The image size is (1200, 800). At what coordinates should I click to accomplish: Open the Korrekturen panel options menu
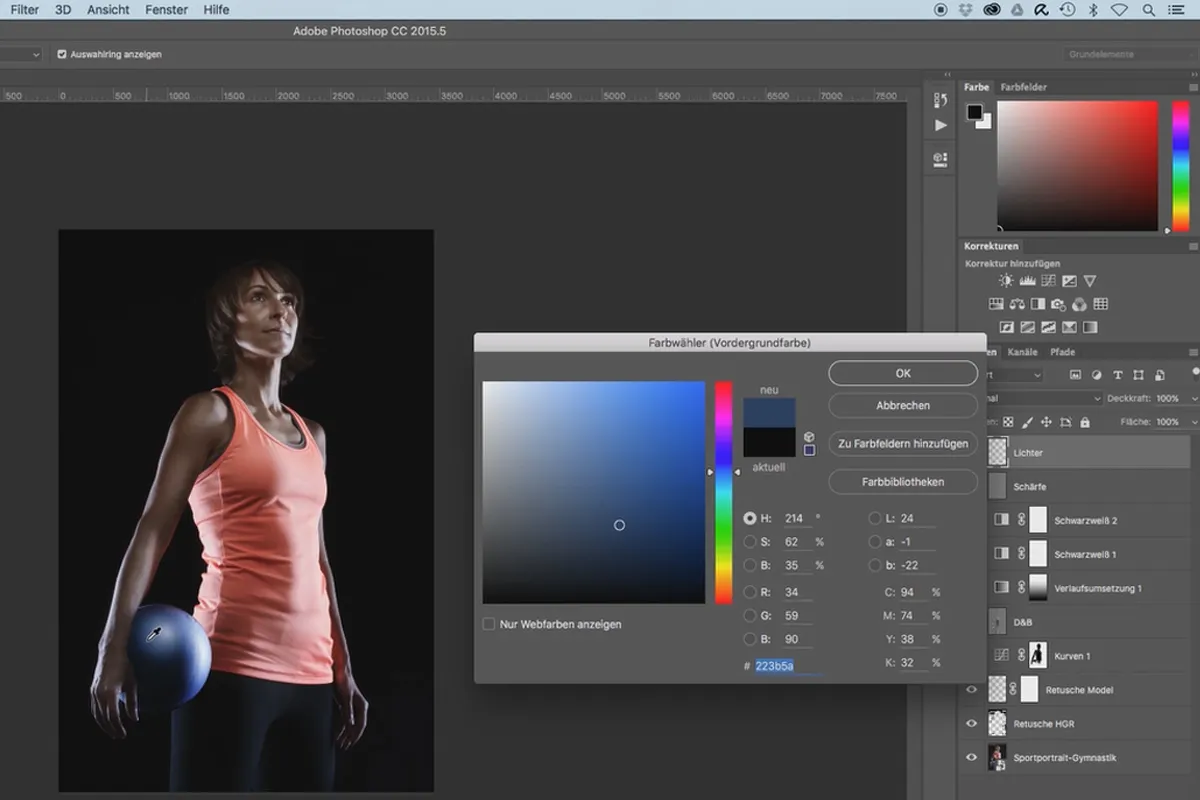[x=1193, y=246]
